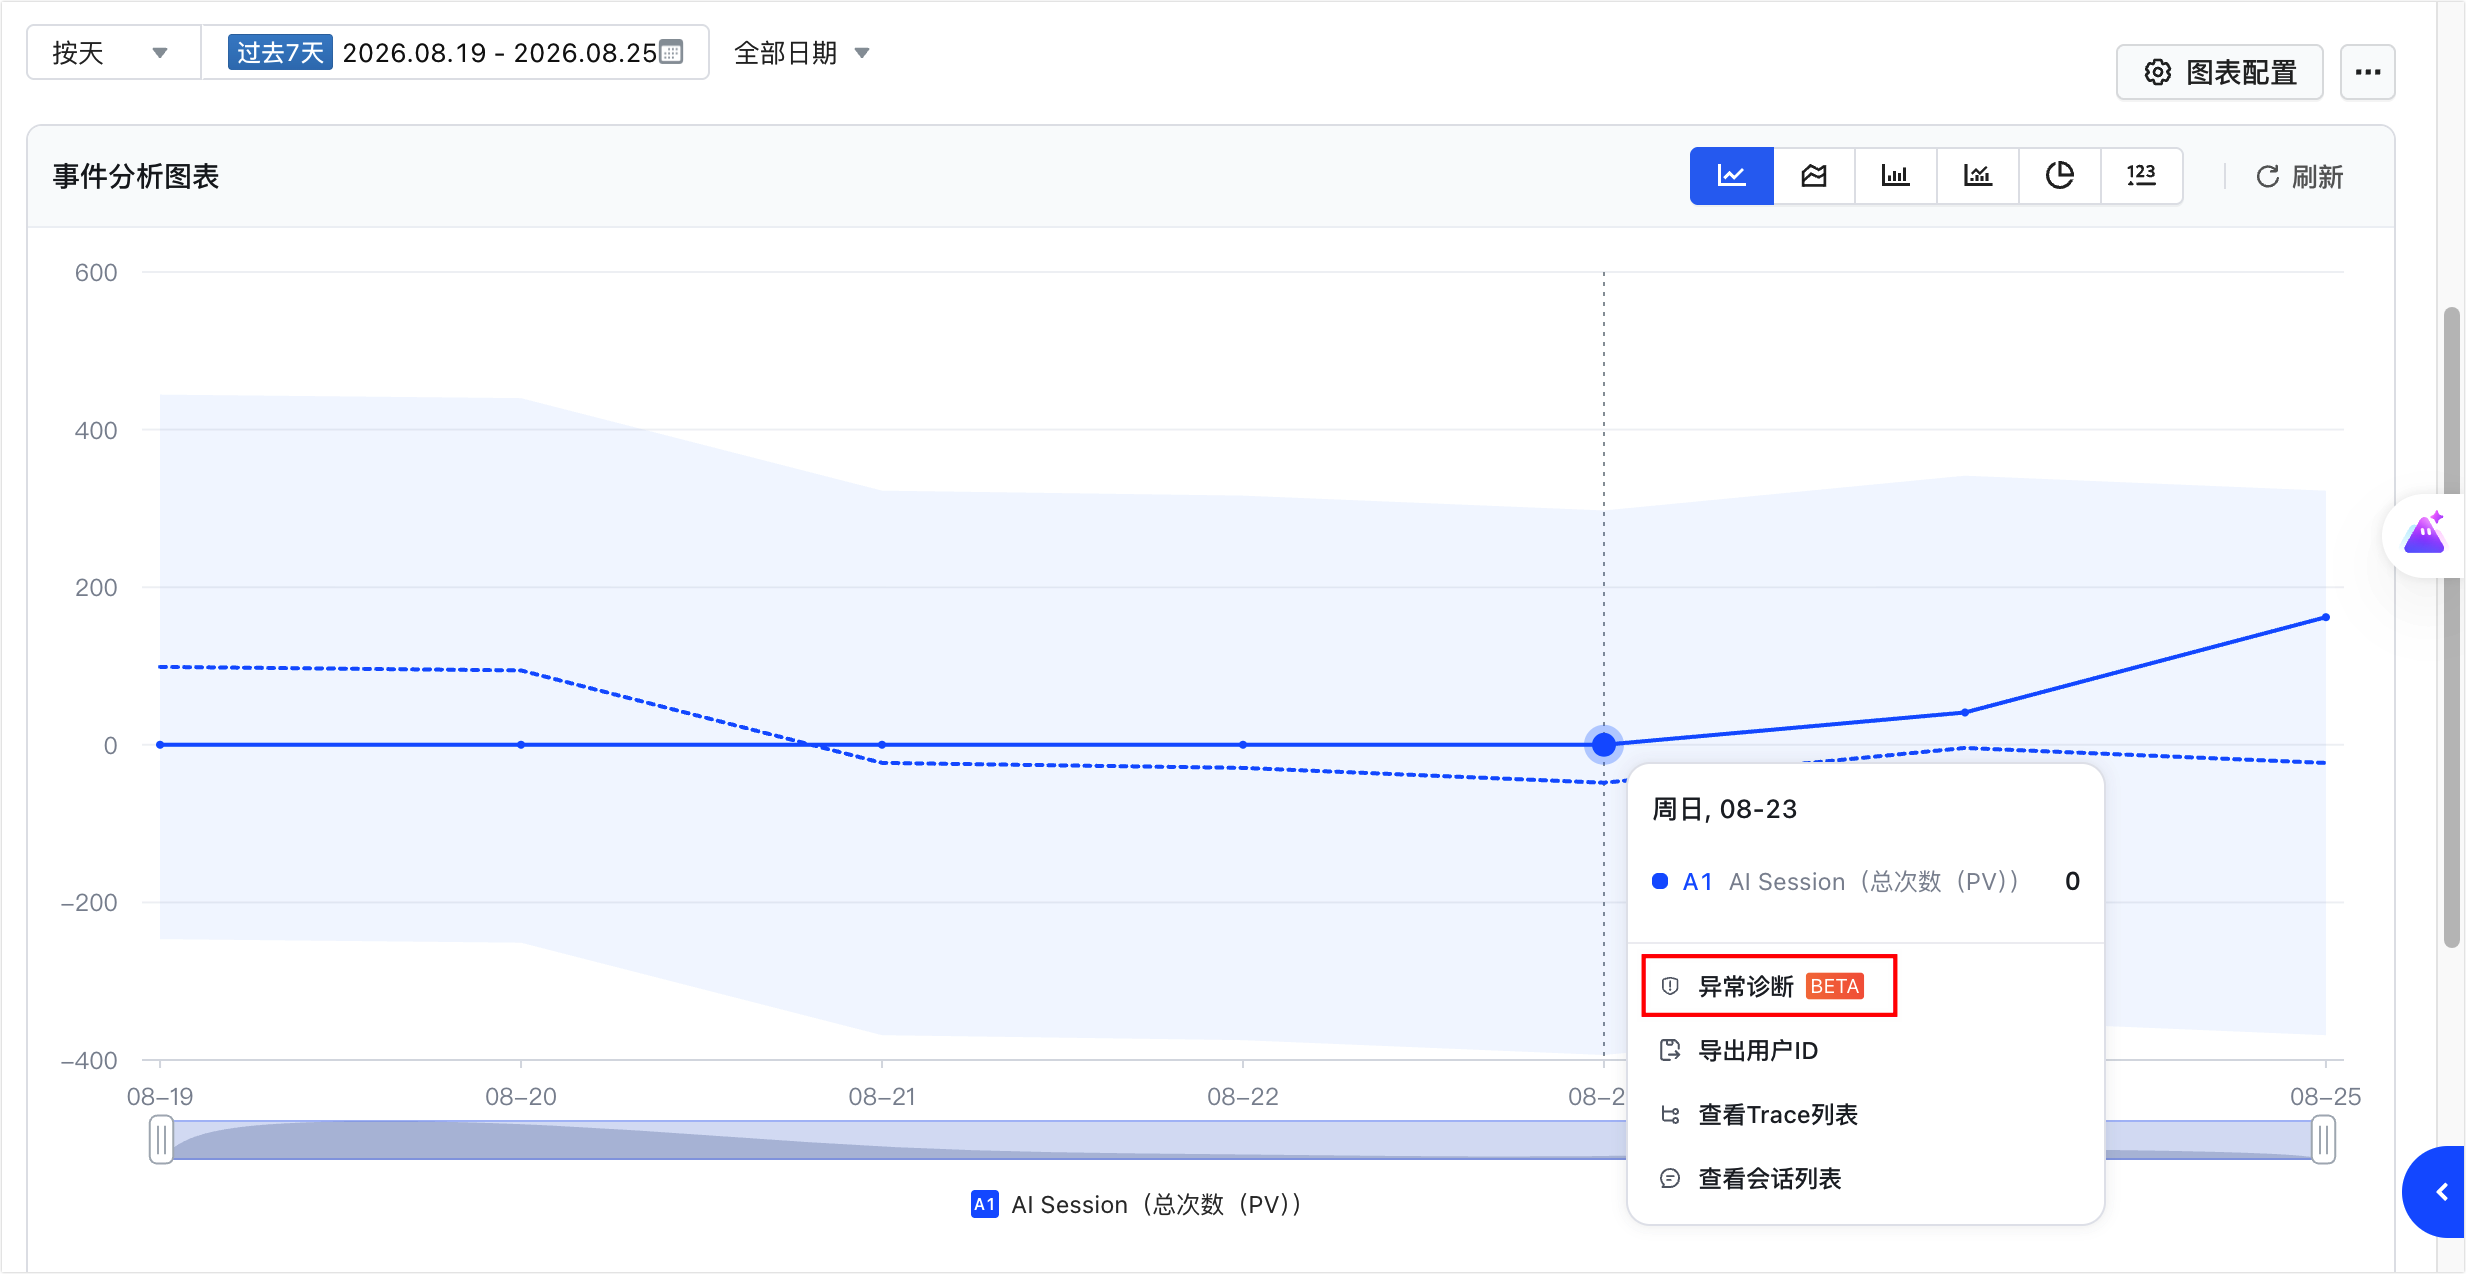
Task: Click the 08-21 x-axis label
Action: (881, 1096)
